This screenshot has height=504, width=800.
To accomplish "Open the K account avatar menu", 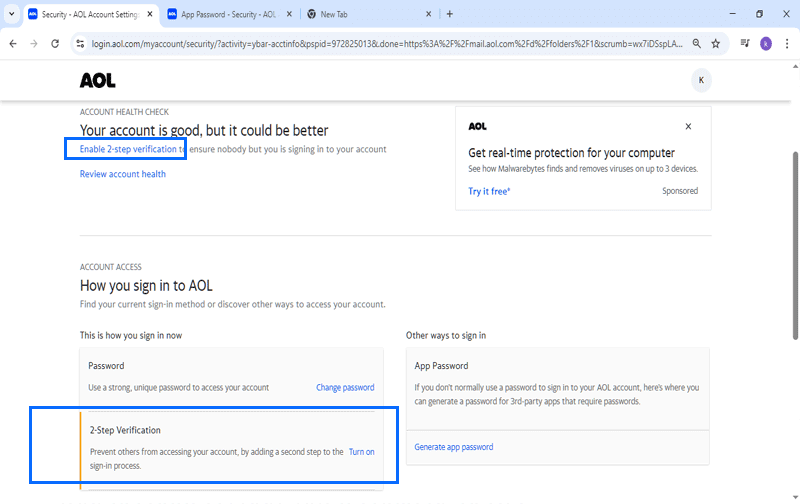I will point(701,80).
